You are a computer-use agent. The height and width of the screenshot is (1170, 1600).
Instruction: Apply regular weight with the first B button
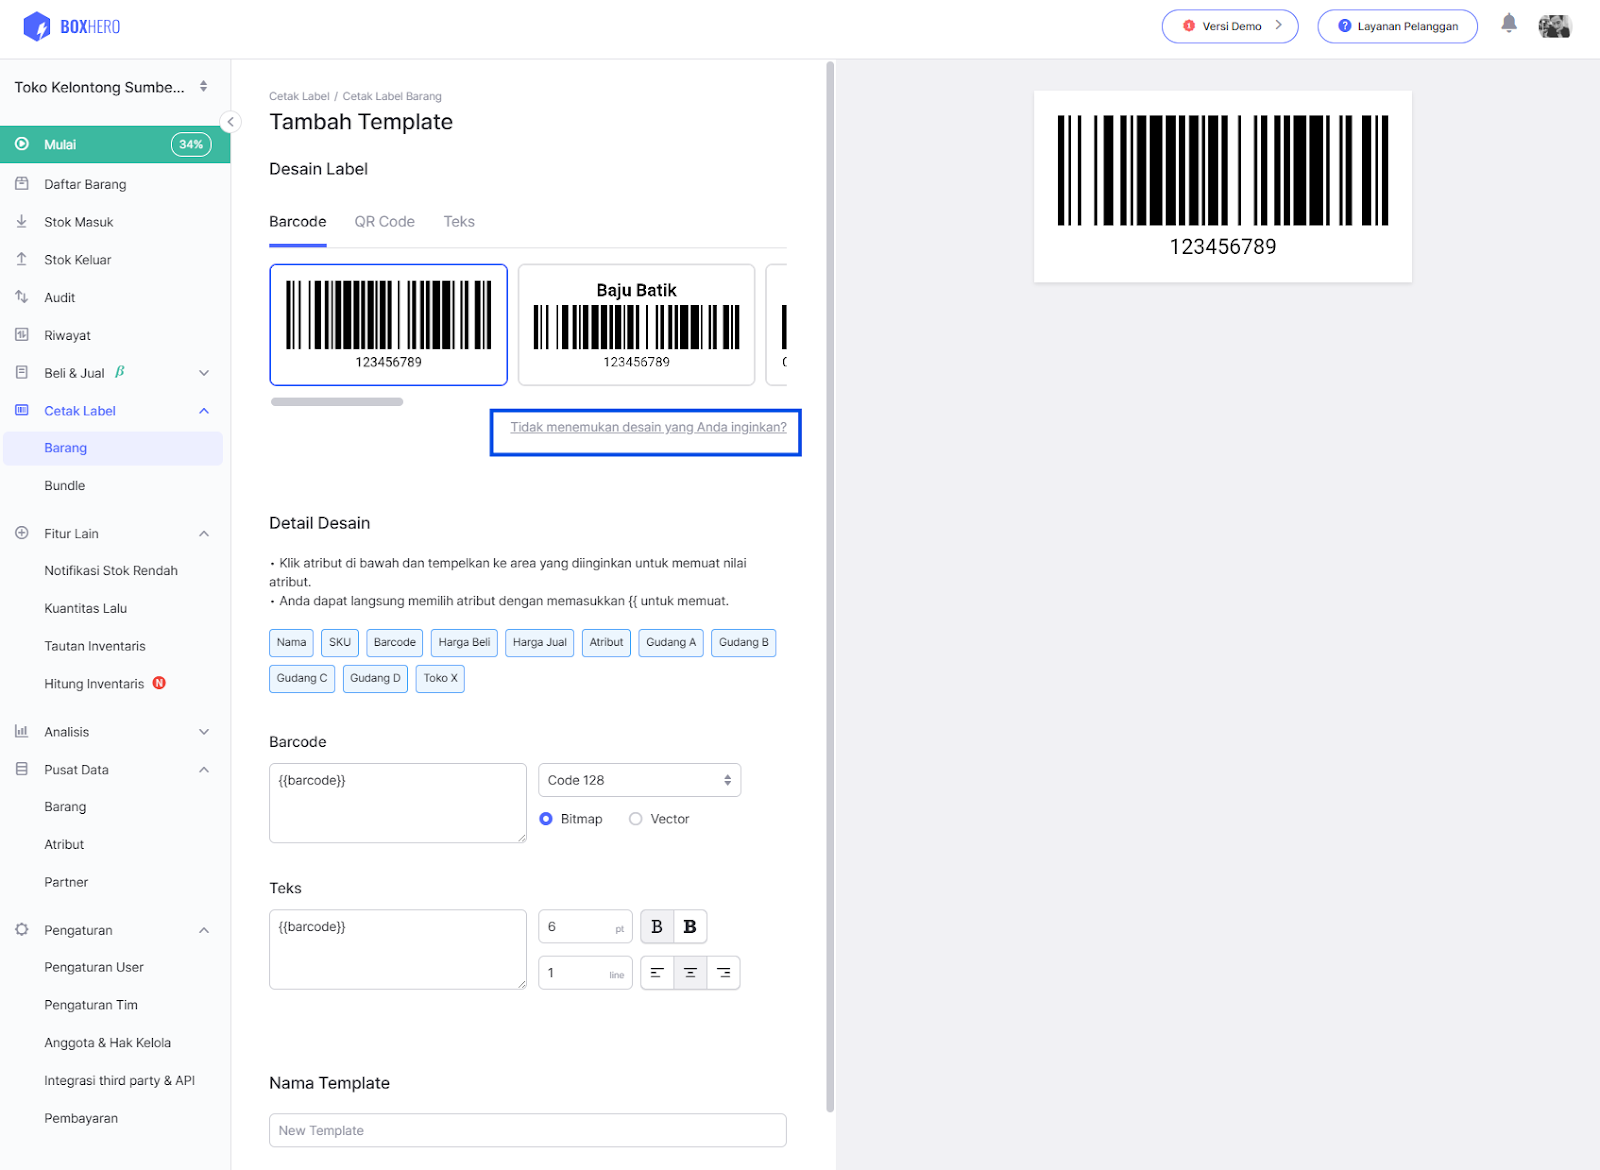[657, 927]
